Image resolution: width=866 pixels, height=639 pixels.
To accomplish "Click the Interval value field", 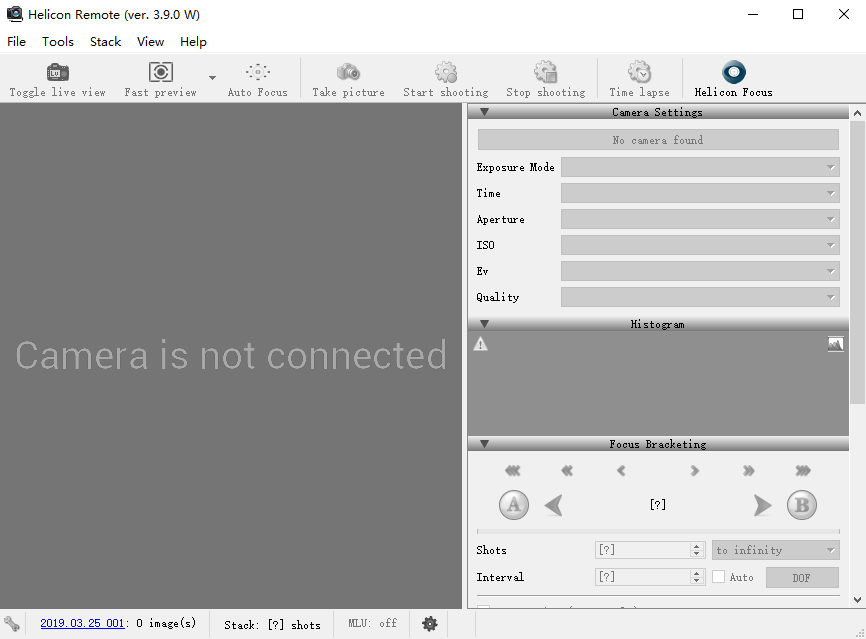I will point(643,577).
